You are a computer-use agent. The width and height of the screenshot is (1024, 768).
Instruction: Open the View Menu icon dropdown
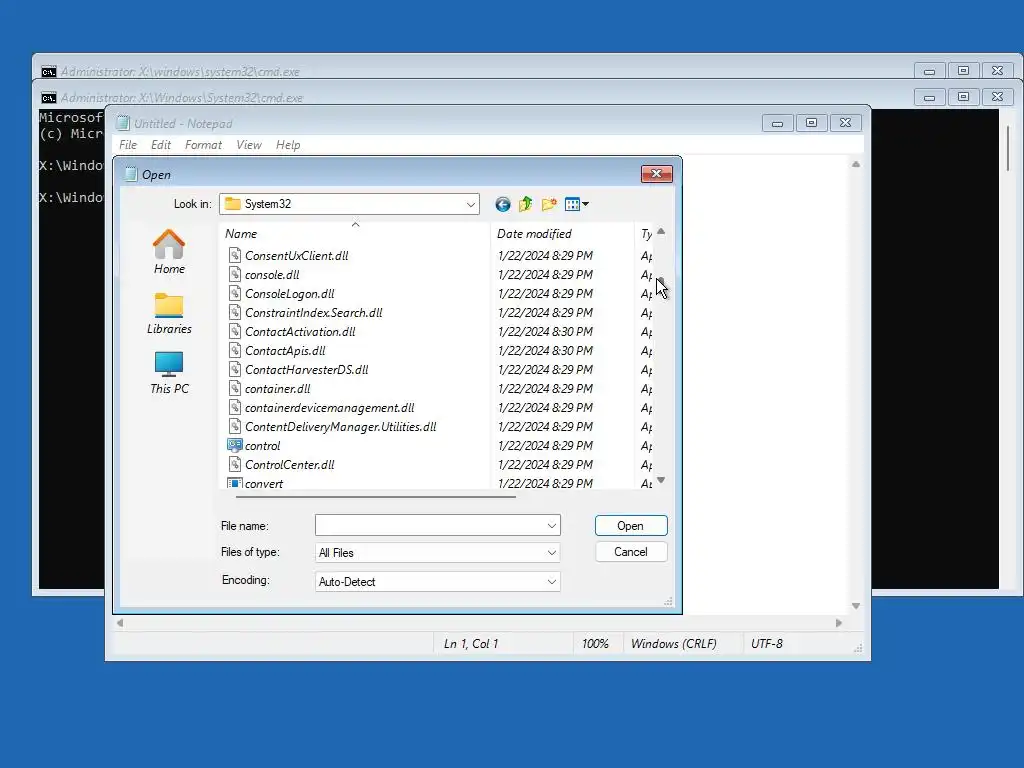click(x=576, y=204)
